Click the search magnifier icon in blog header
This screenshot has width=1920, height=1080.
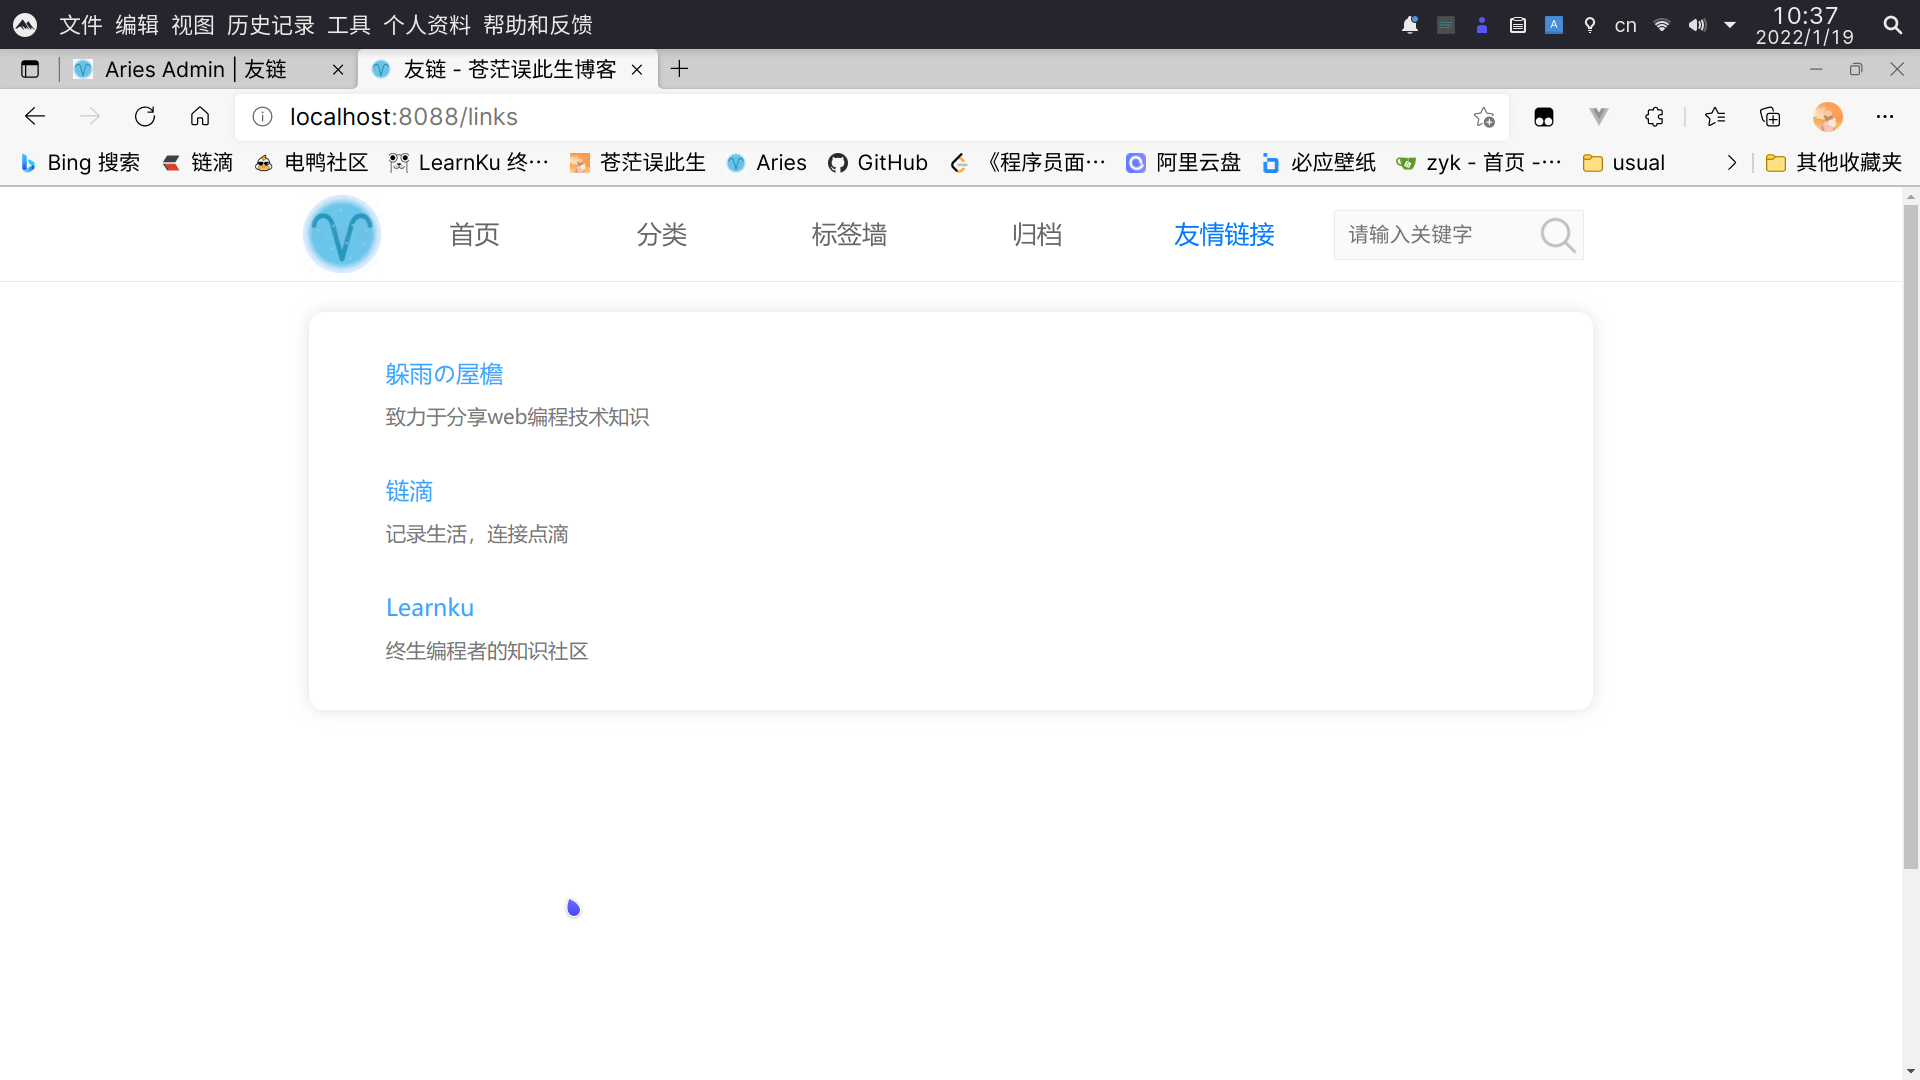coord(1557,236)
